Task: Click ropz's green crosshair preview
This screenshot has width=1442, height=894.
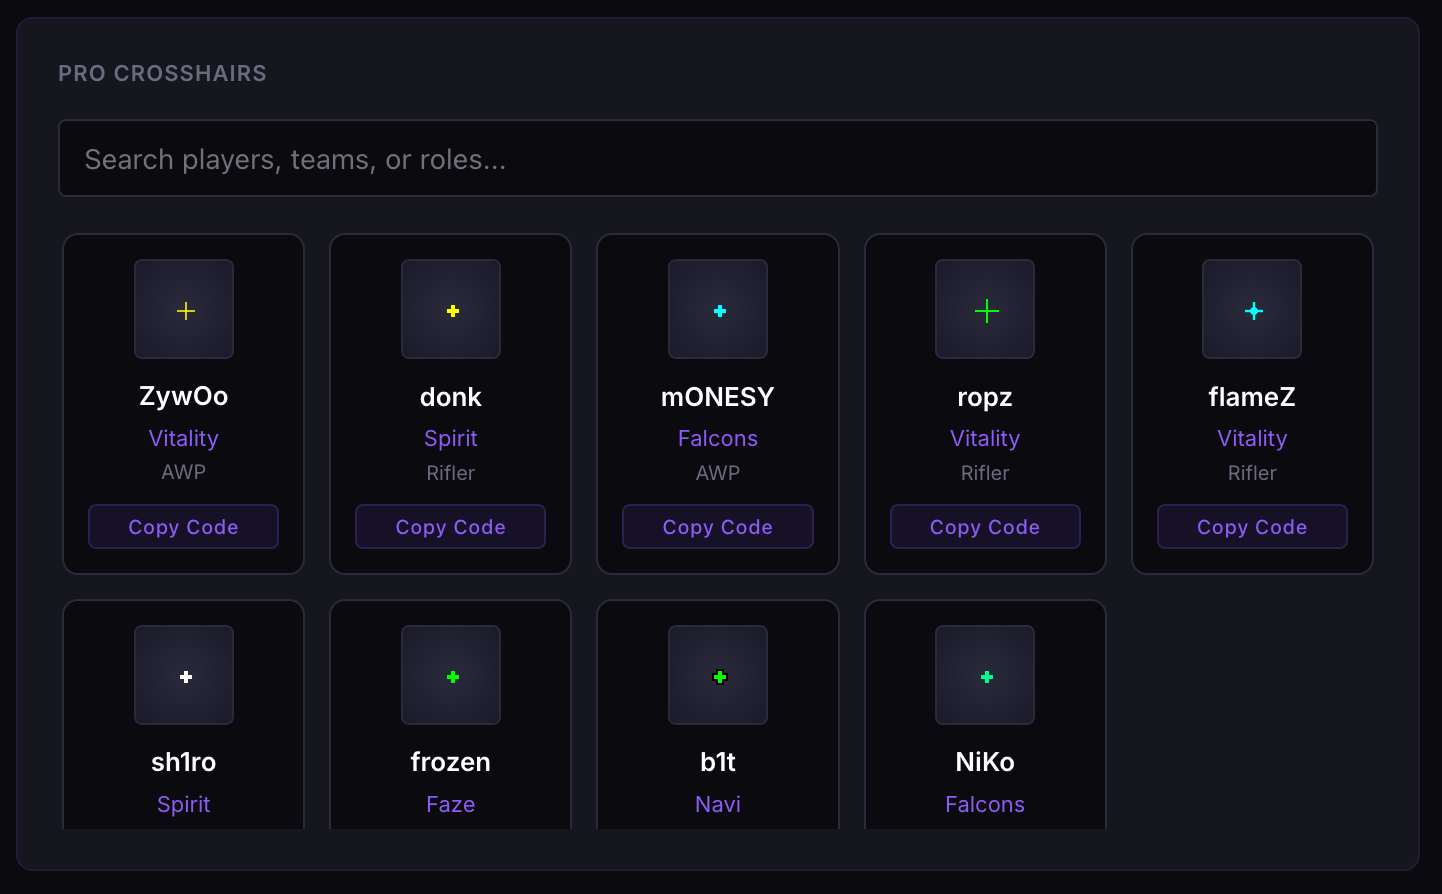Action: point(985,309)
